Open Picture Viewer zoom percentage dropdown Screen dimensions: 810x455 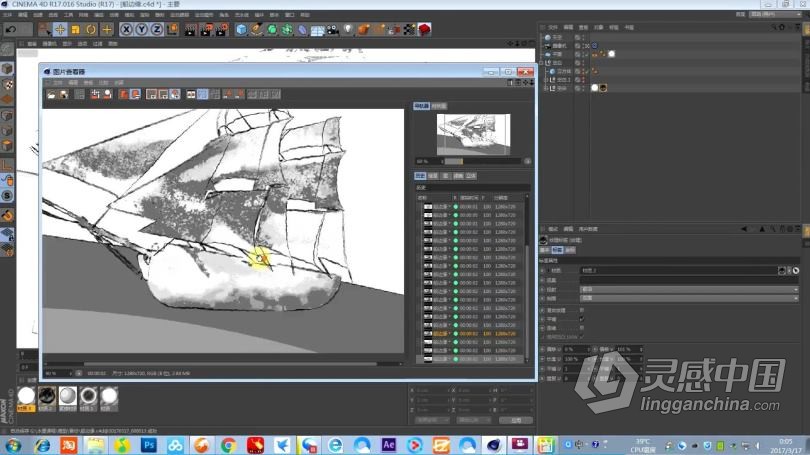pyautogui.click(x=58, y=373)
